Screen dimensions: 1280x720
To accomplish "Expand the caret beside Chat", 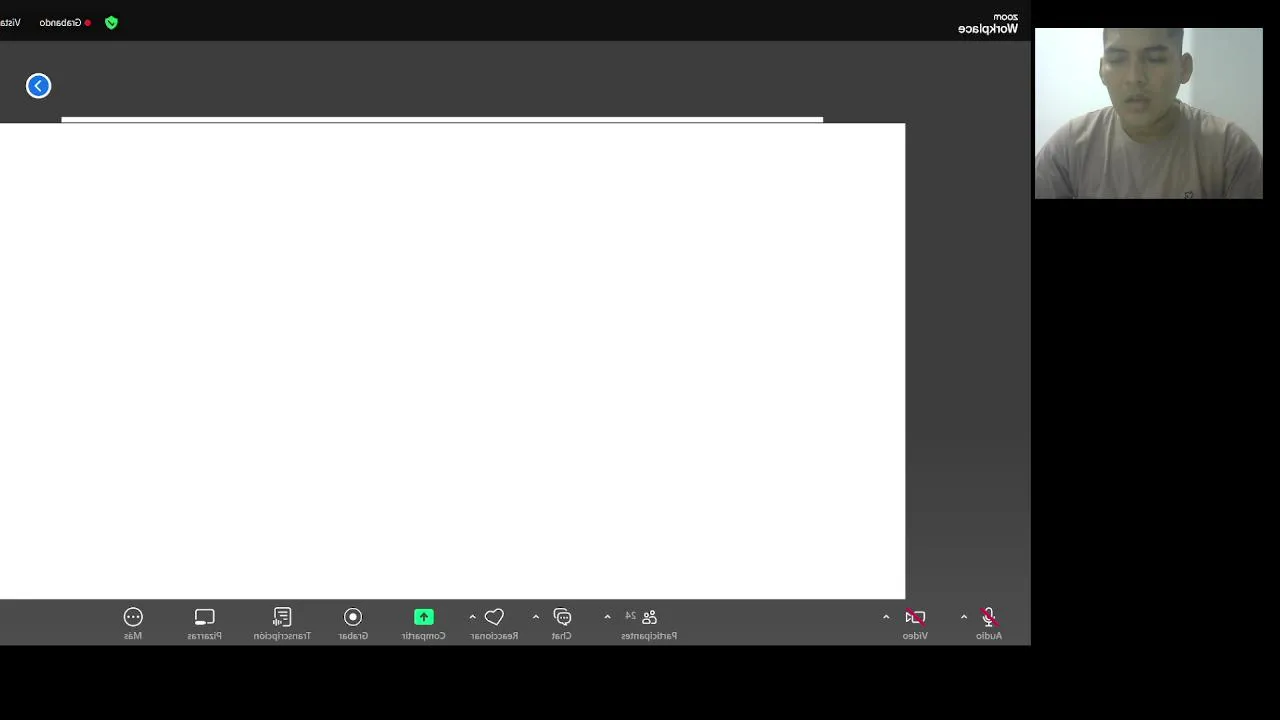I will click(536, 617).
